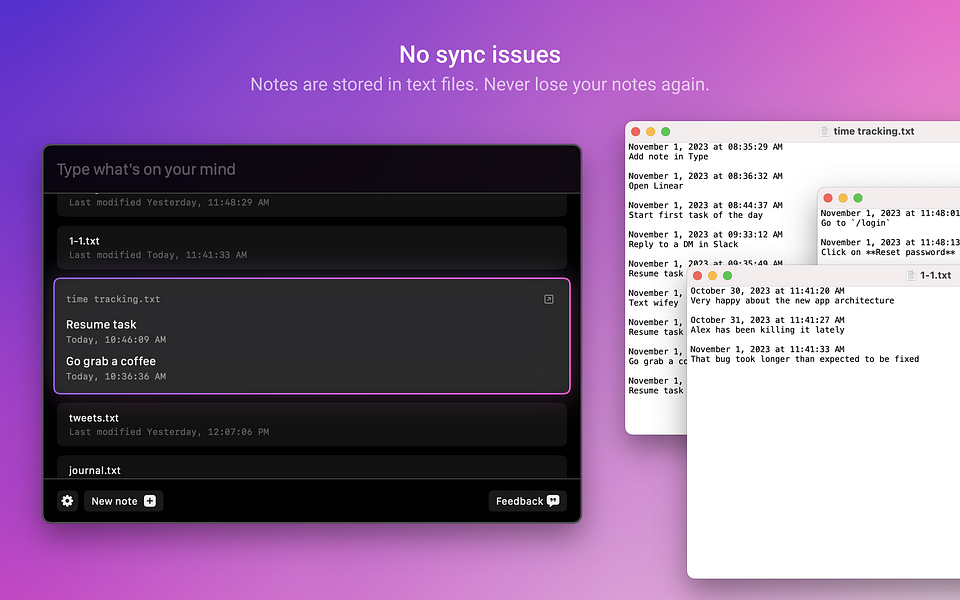Zoom the 1-1.txt editor window

727,276
